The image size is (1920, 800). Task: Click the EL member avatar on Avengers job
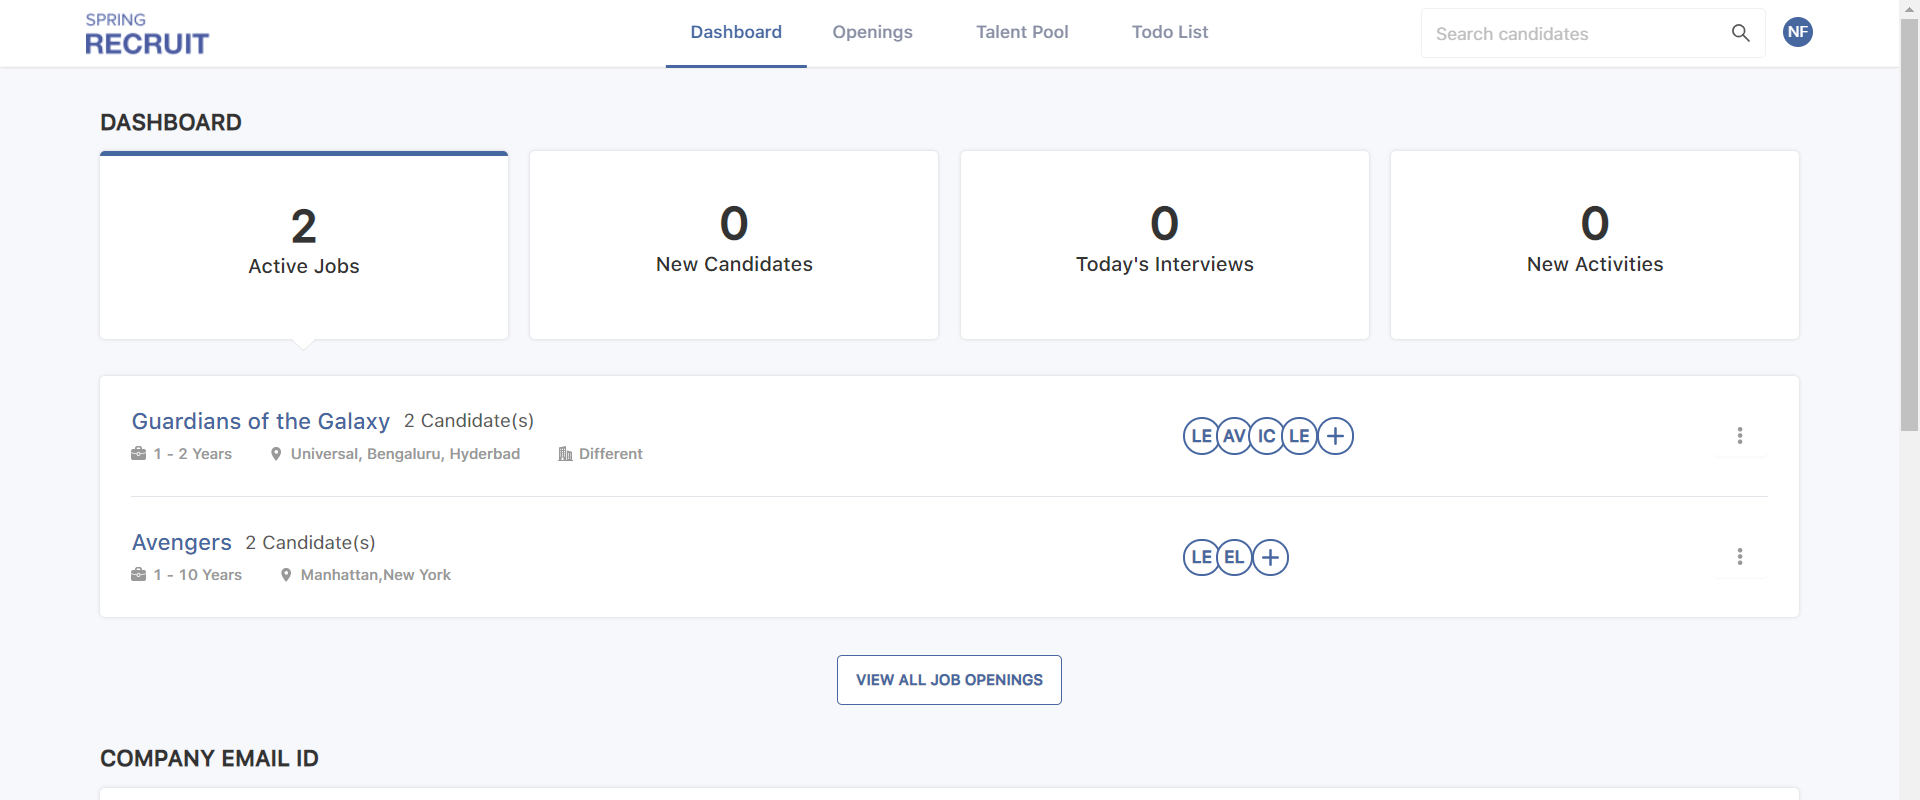click(1234, 557)
